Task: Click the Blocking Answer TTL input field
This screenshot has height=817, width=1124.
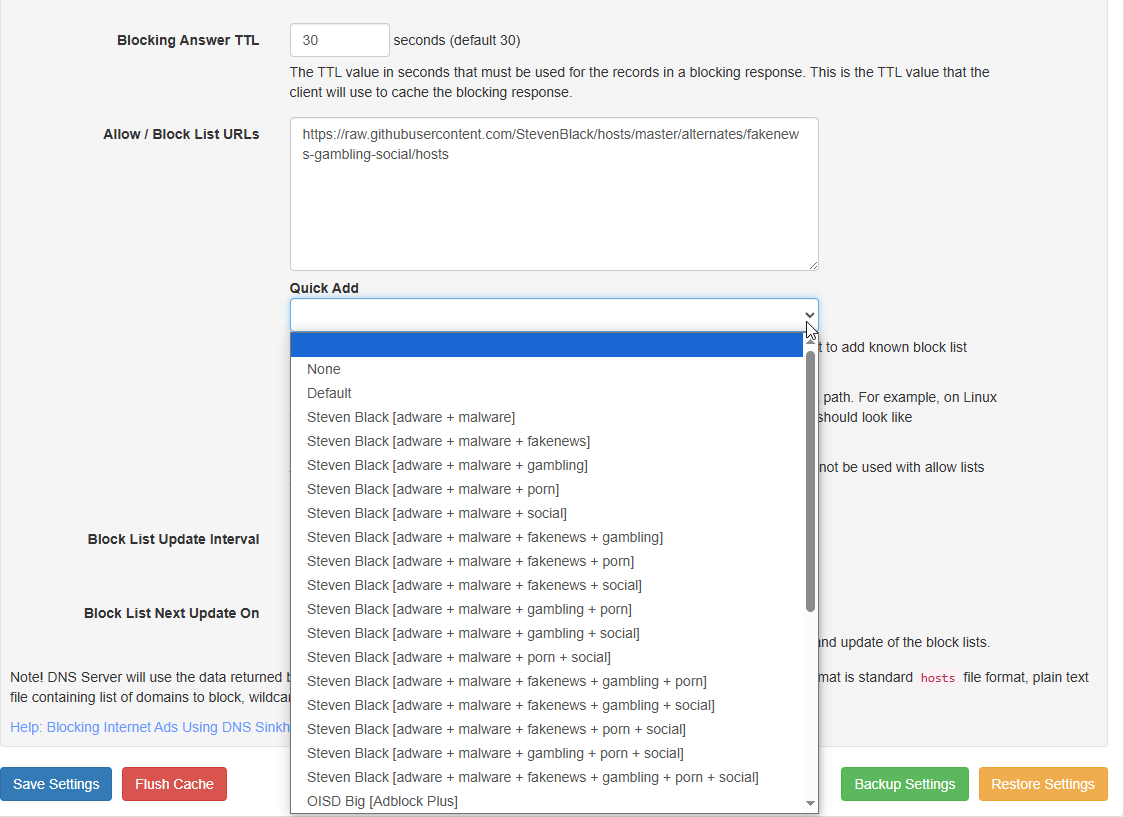Action: coord(340,40)
